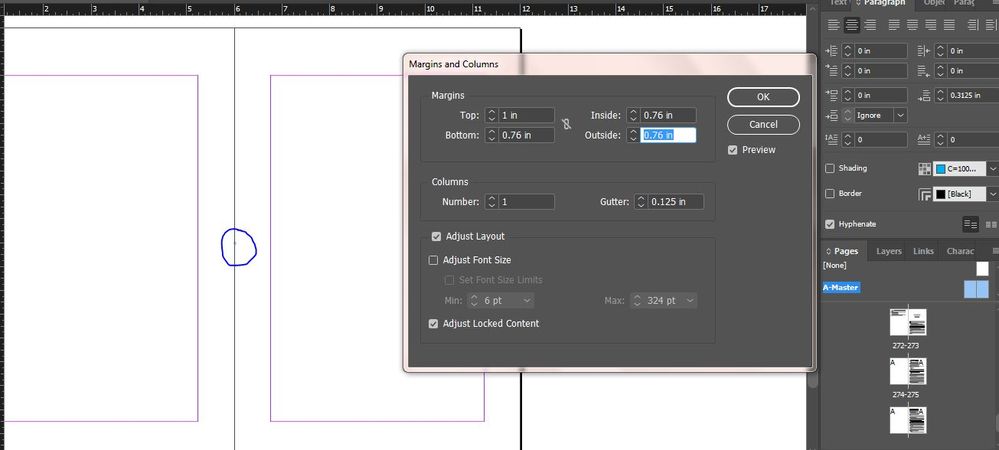Click the Cancel button in dialog
Viewport: 999px width, 450px height.
click(763, 124)
